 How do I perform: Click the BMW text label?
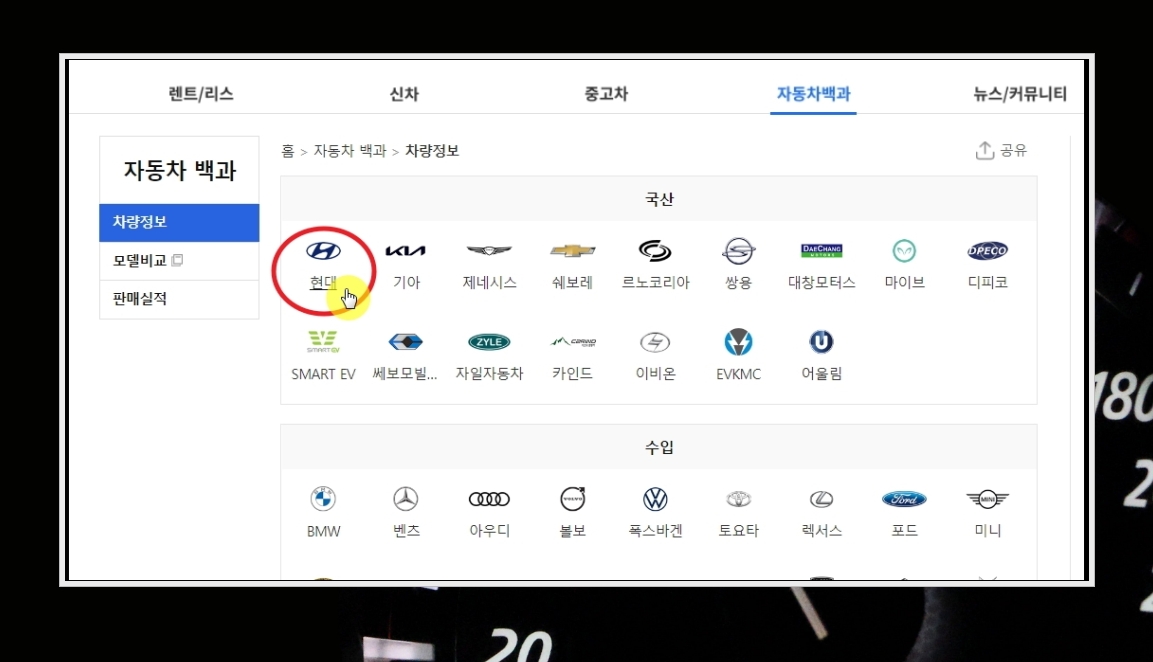tap(324, 531)
